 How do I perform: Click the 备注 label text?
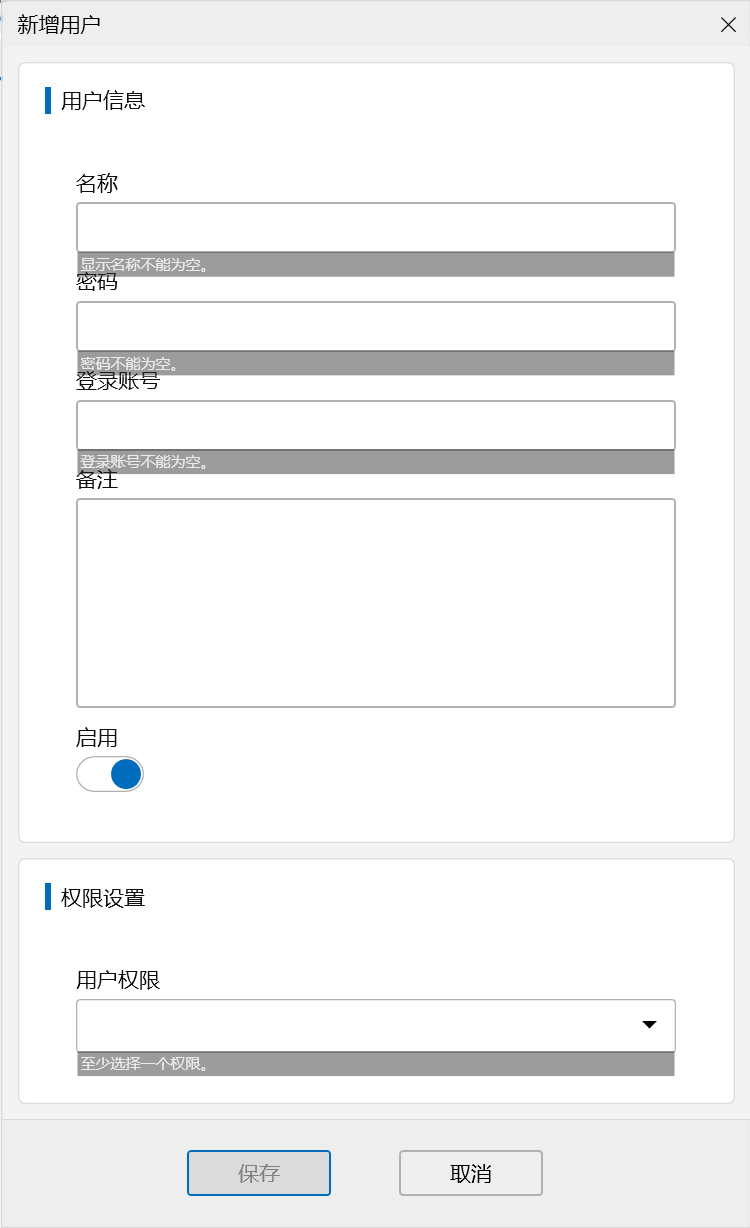97,481
